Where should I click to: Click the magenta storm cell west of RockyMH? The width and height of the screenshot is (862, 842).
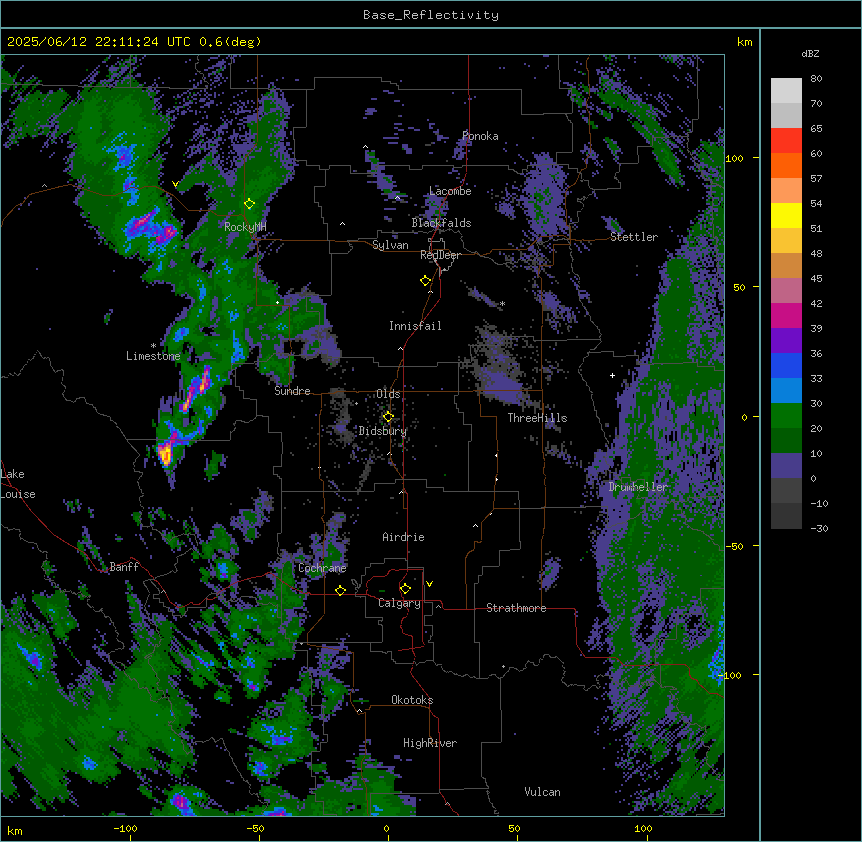(150, 227)
